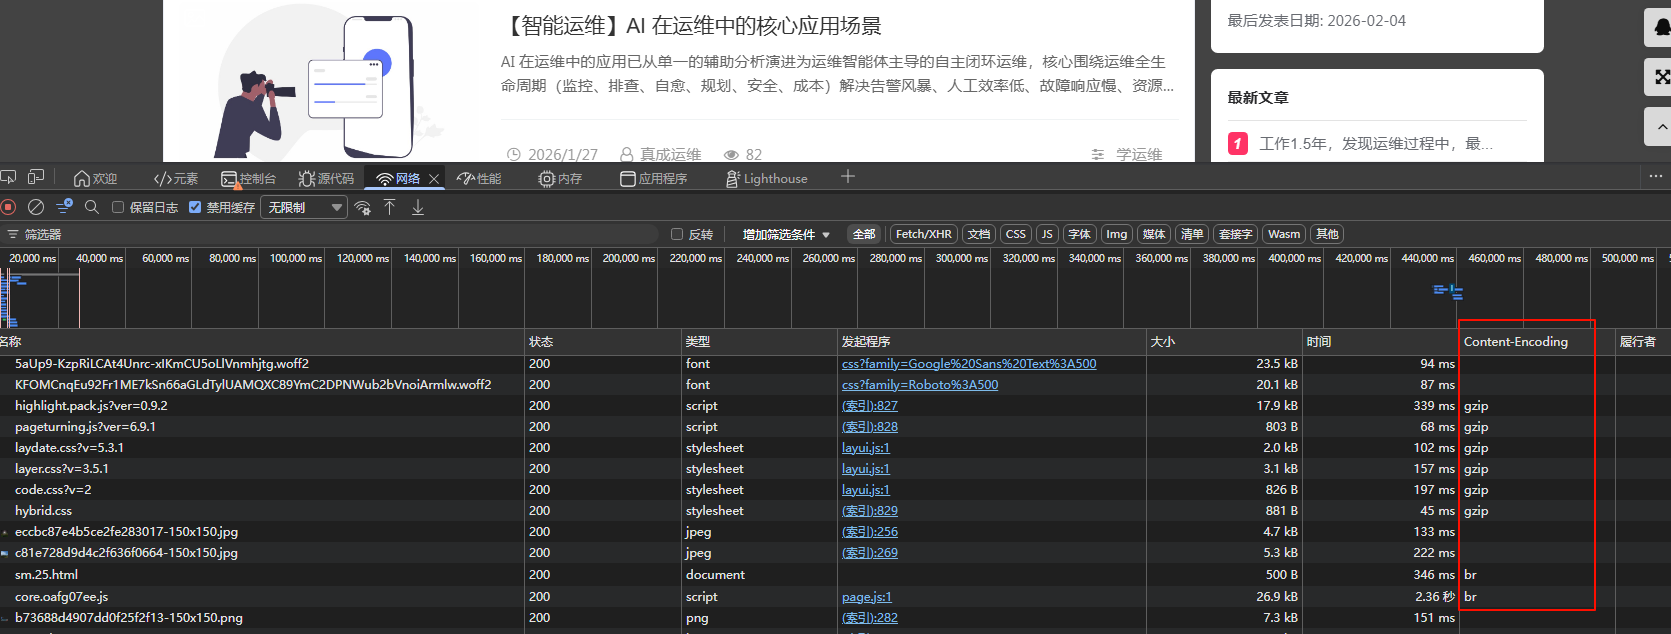Image resolution: width=1671 pixels, height=634 pixels.
Task: Sort by 大小 column header
Action: pyautogui.click(x=1223, y=342)
